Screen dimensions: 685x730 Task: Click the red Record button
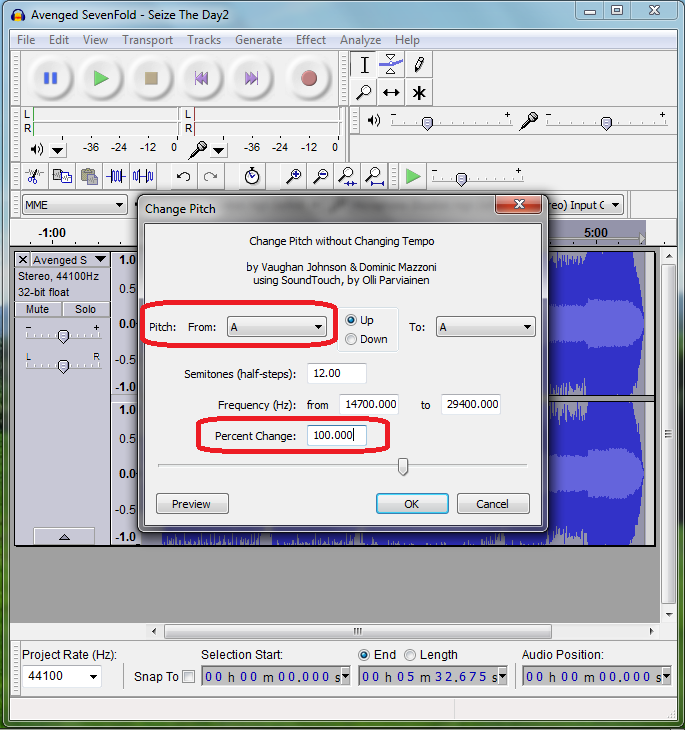coord(309,78)
